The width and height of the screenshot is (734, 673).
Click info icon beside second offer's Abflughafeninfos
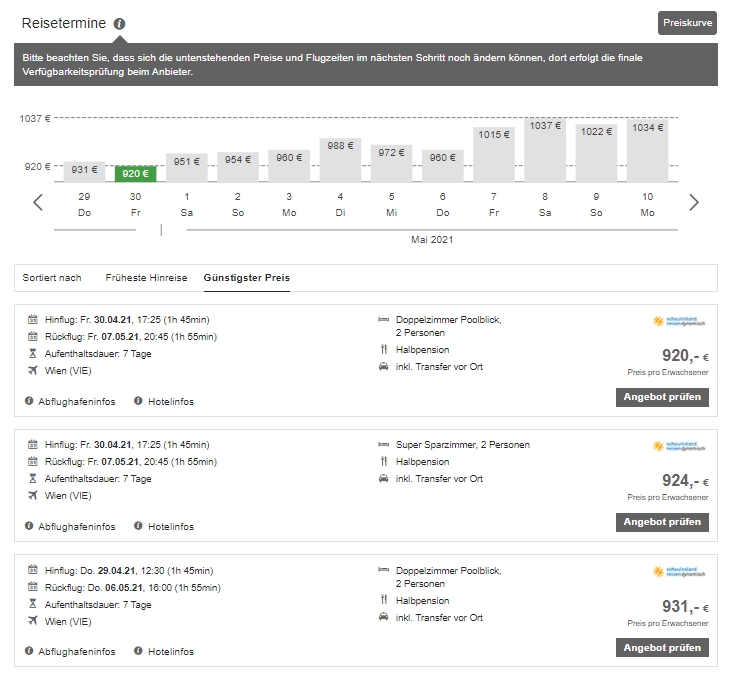30,526
